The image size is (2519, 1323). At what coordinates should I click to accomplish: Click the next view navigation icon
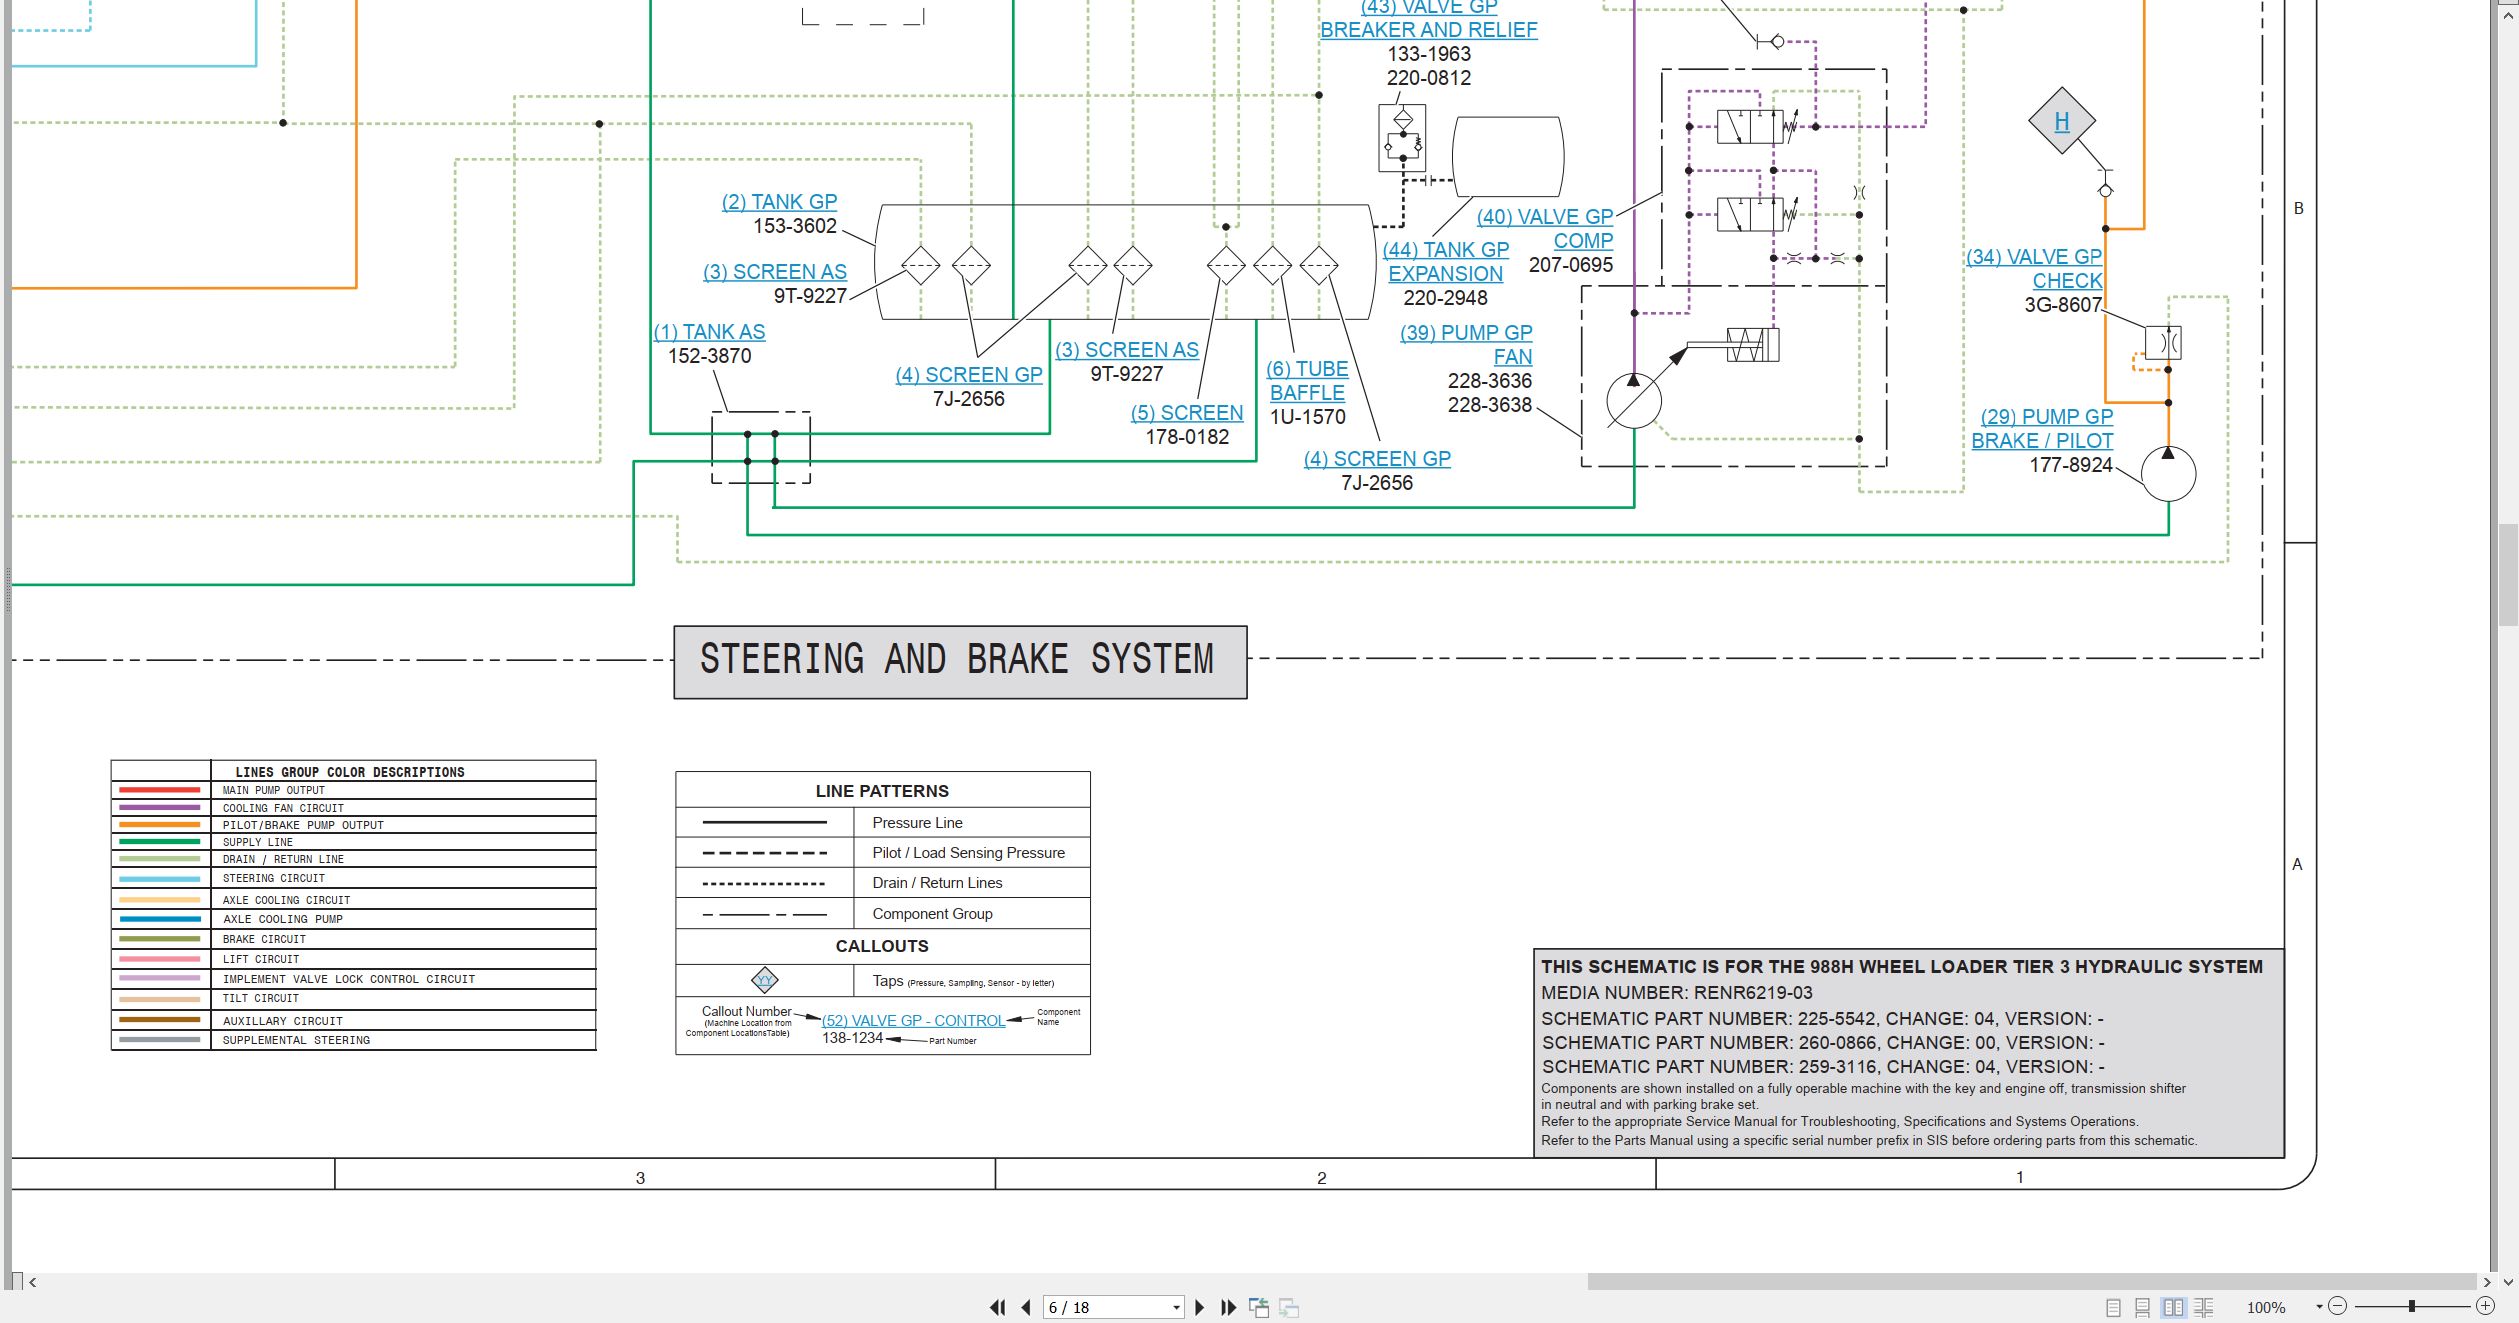1289,1307
